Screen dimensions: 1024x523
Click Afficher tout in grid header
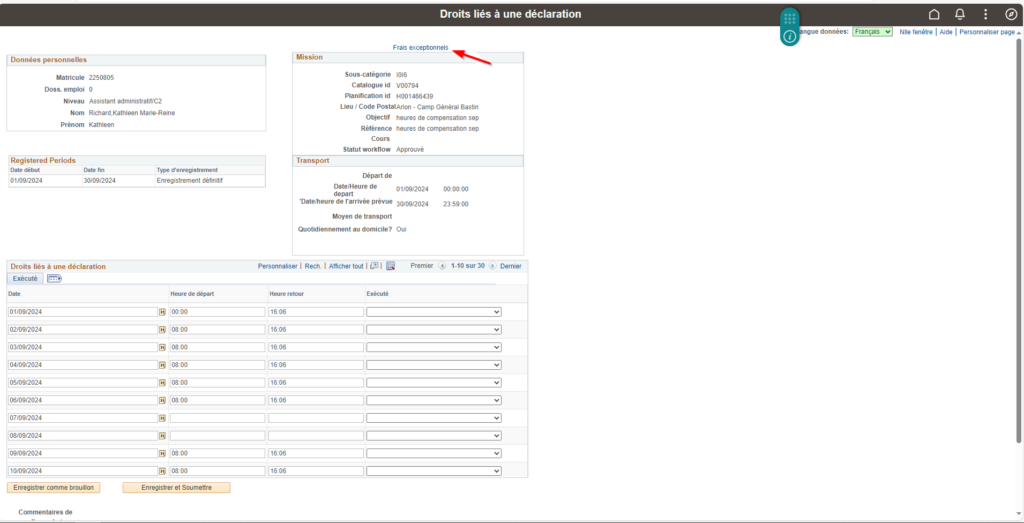click(x=346, y=266)
